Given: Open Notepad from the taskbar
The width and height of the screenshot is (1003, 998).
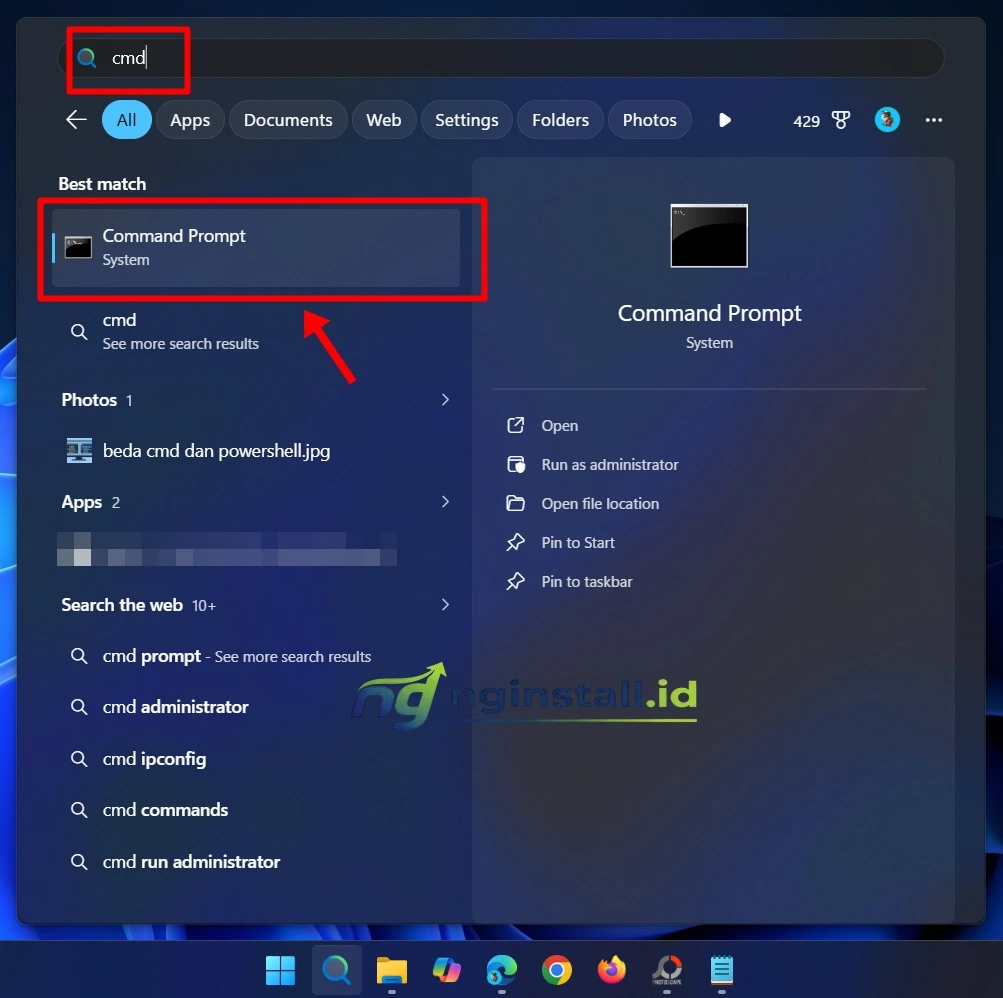Looking at the screenshot, I should coord(722,970).
